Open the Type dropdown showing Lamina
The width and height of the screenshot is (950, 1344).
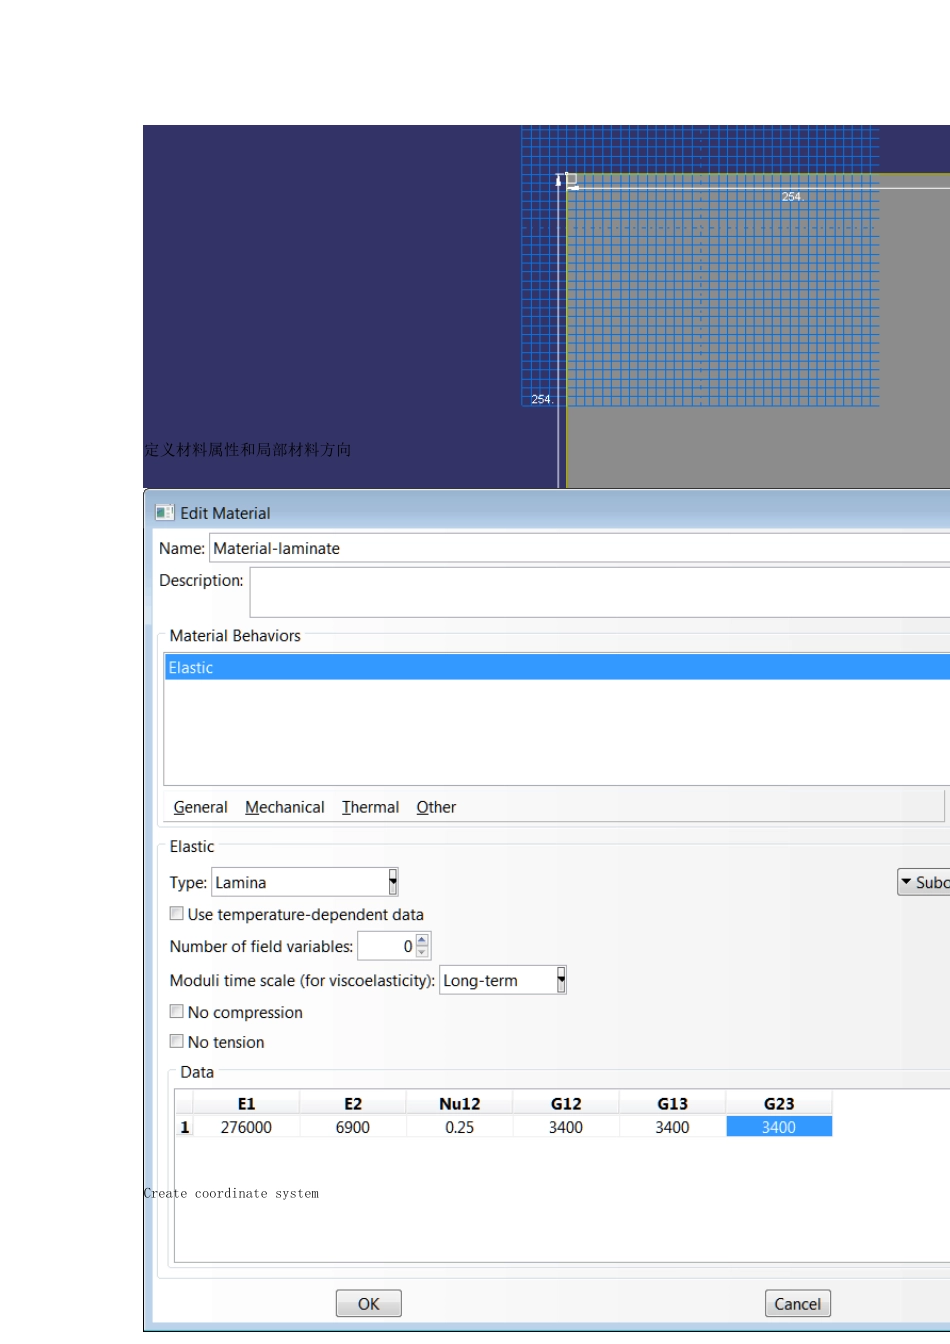[393, 882]
